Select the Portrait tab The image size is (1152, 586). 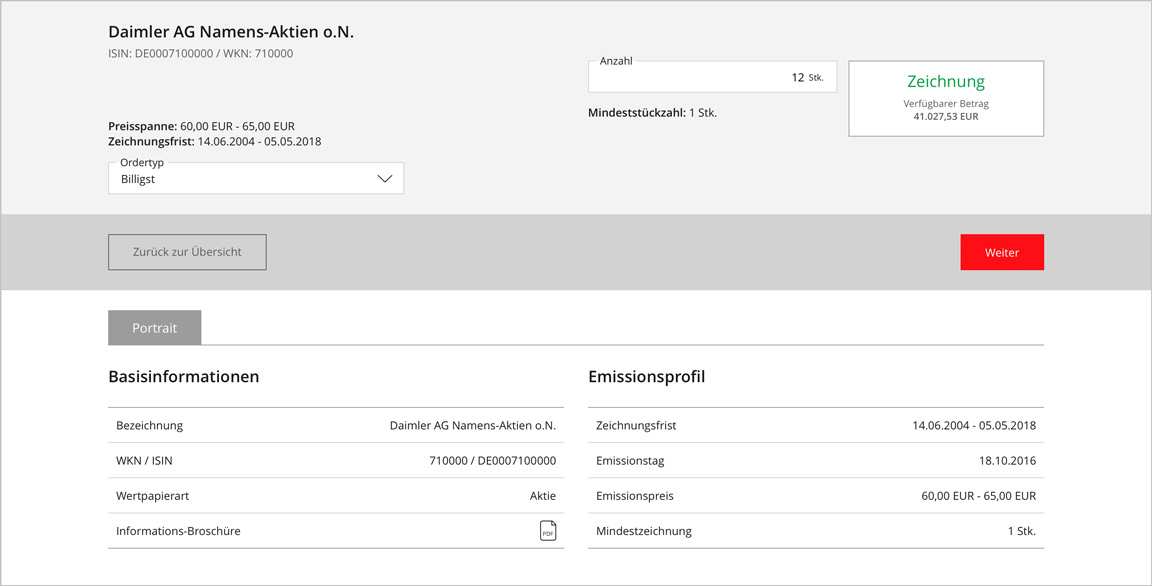(x=154, y=328)
